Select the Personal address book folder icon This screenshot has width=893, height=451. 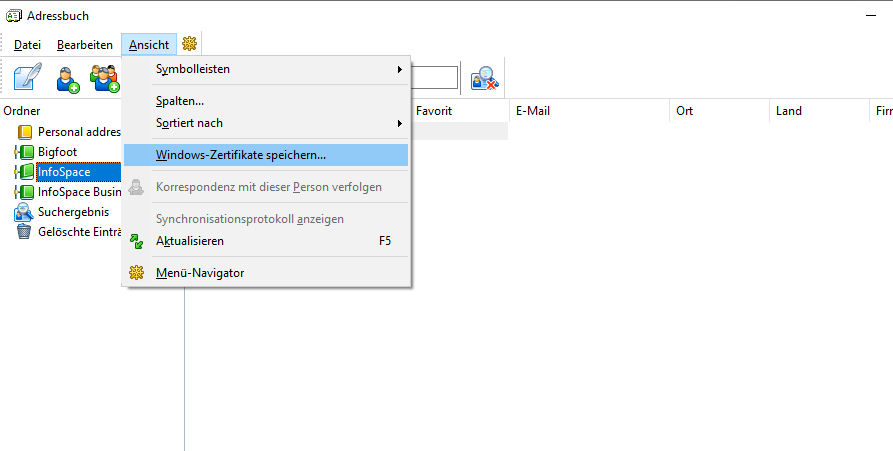[24, 132]
